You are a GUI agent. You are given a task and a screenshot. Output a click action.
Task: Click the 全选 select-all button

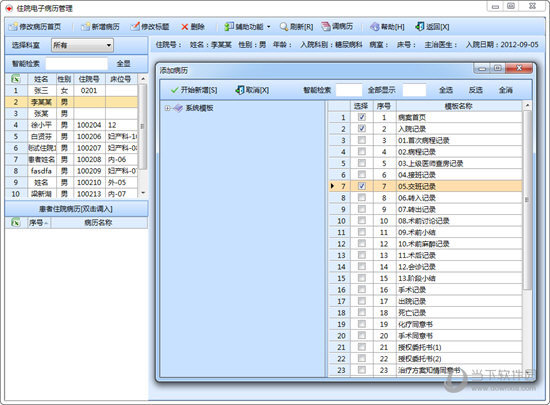(x=446, y=90)
